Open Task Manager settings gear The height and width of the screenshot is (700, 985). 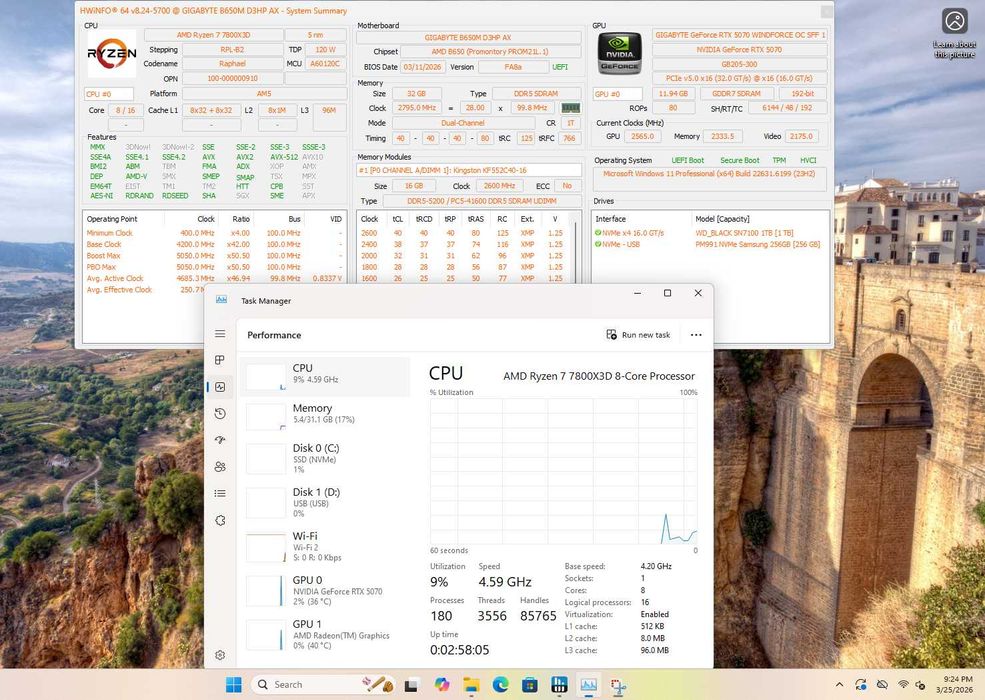tap(220, 655)
